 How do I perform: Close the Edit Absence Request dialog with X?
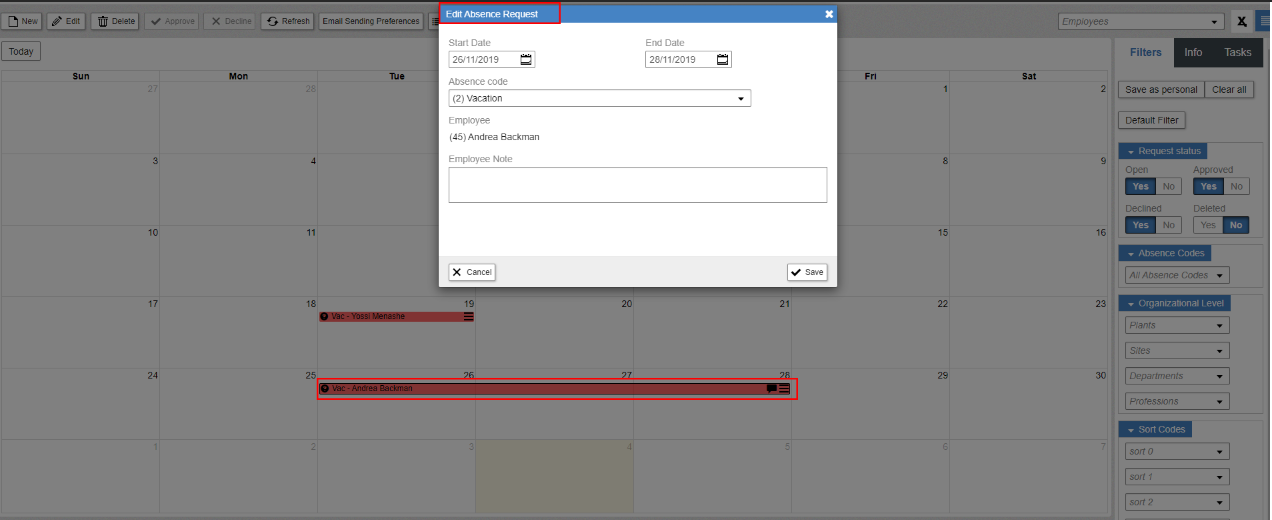pos(828,14)
